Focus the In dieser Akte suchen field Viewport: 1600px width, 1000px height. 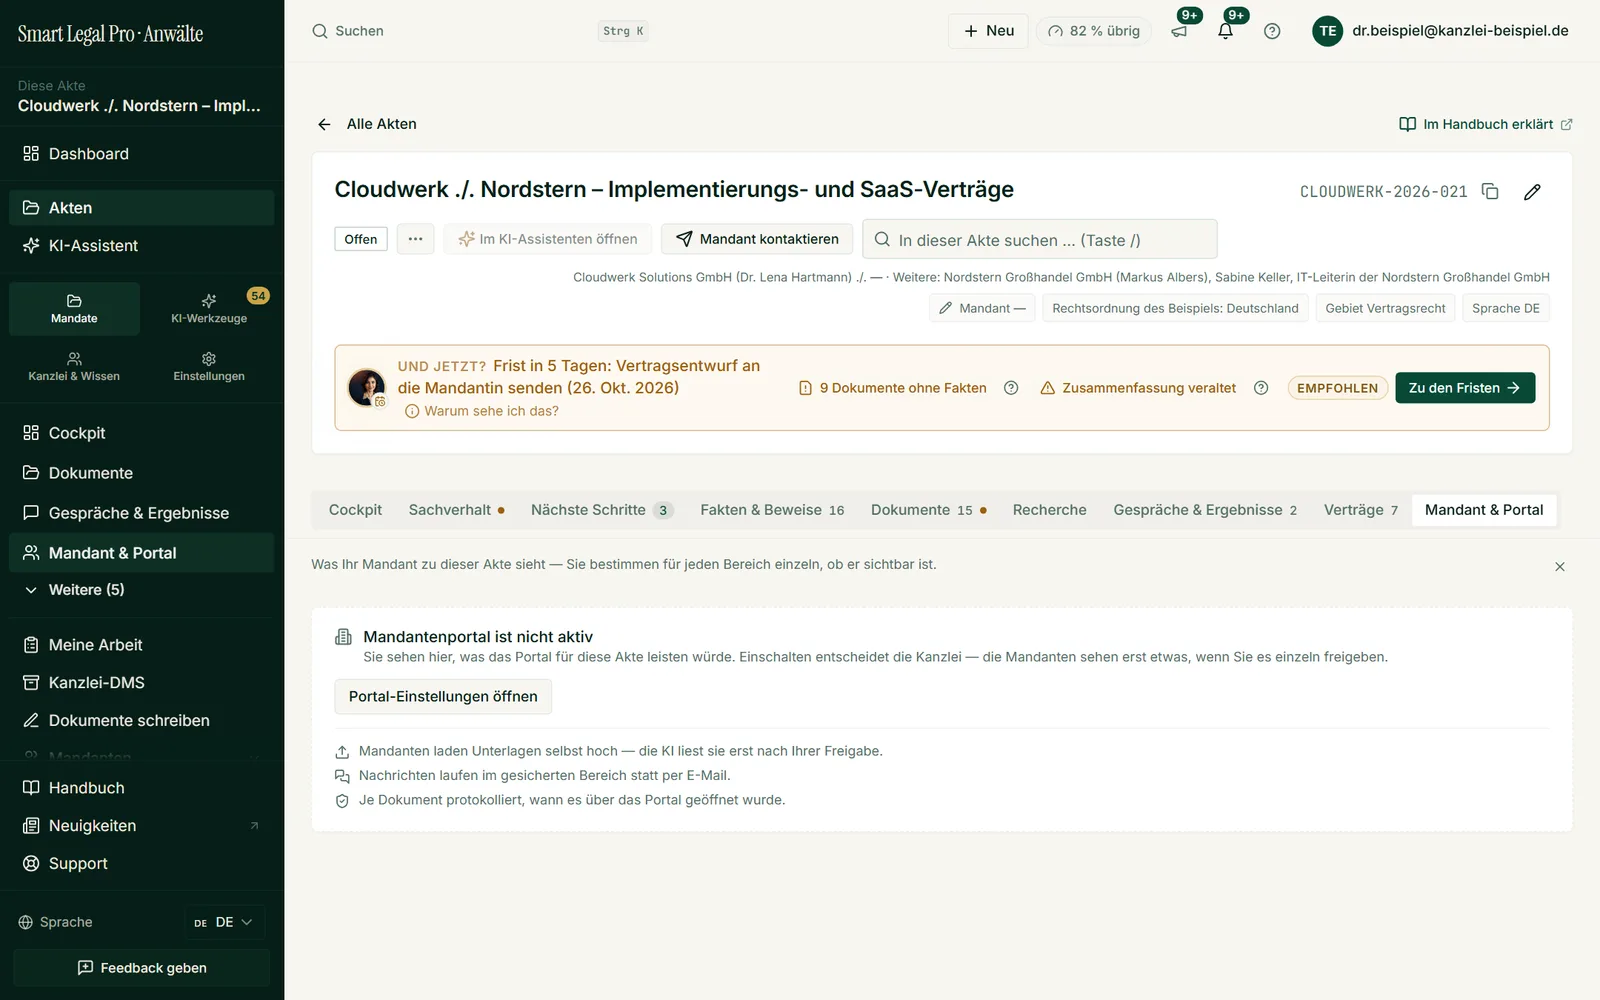click(x=1040, y=239)
